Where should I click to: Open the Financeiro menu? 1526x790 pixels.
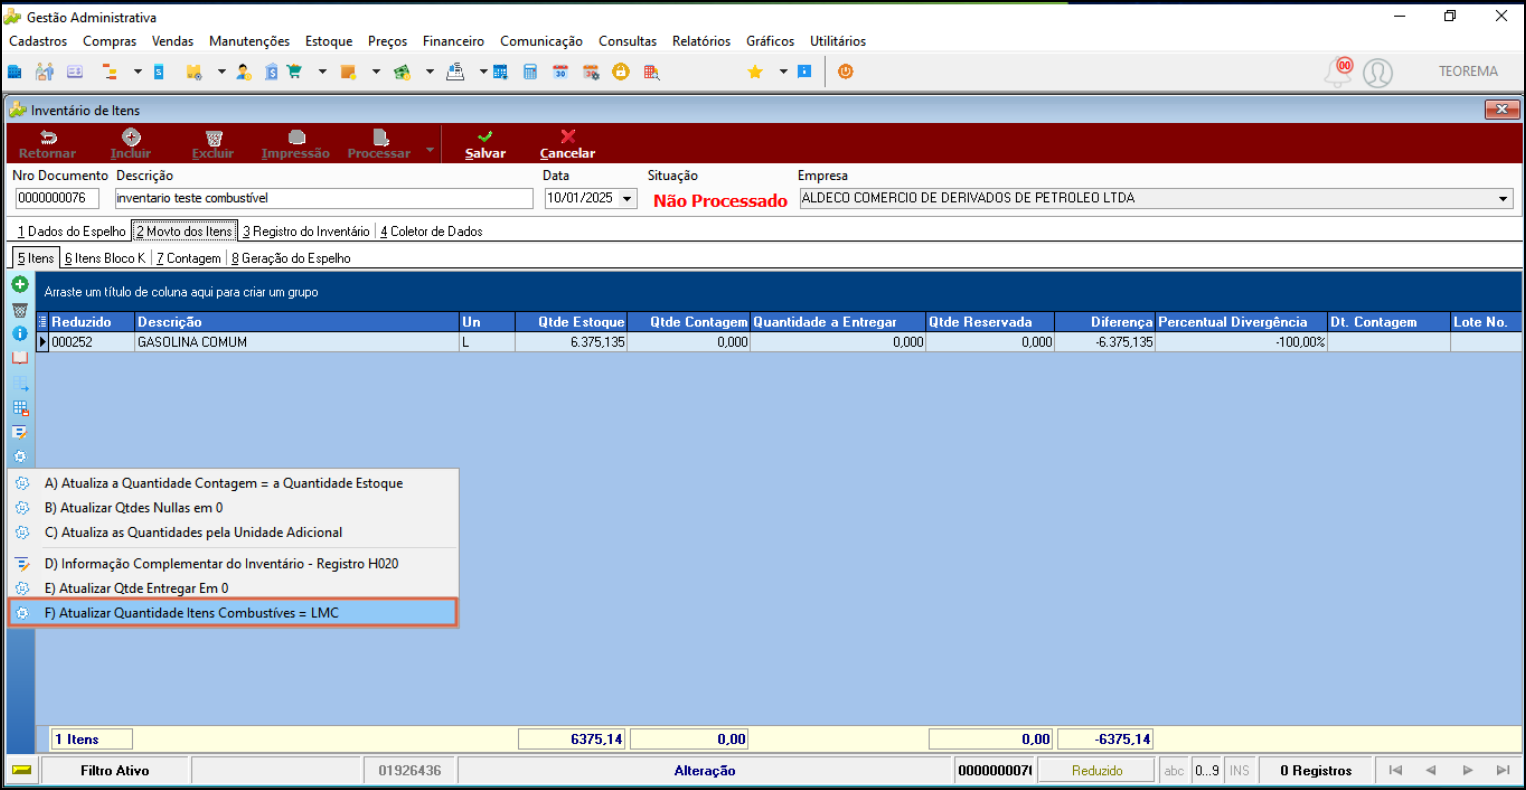pos(453,41)
